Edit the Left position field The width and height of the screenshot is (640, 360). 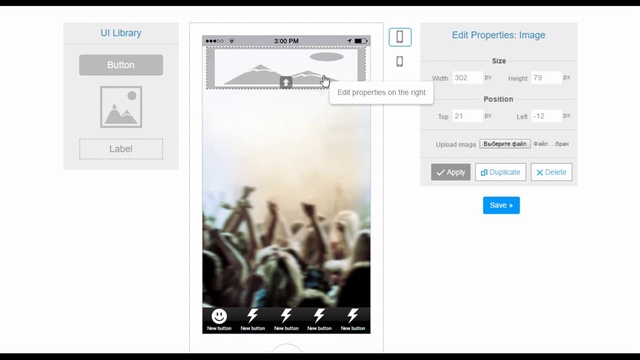[x=547, y=116]
